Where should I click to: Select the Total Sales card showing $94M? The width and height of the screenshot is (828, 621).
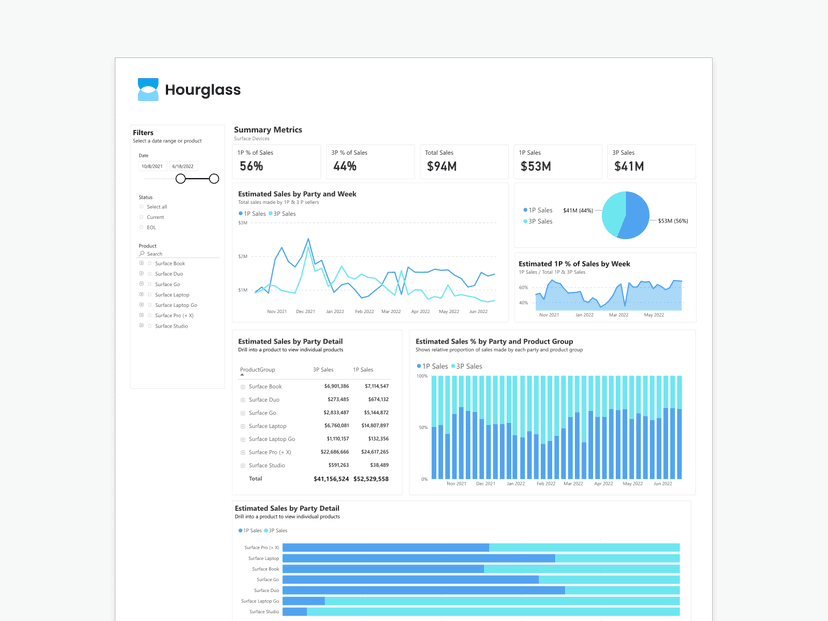[x=461, y=161]
